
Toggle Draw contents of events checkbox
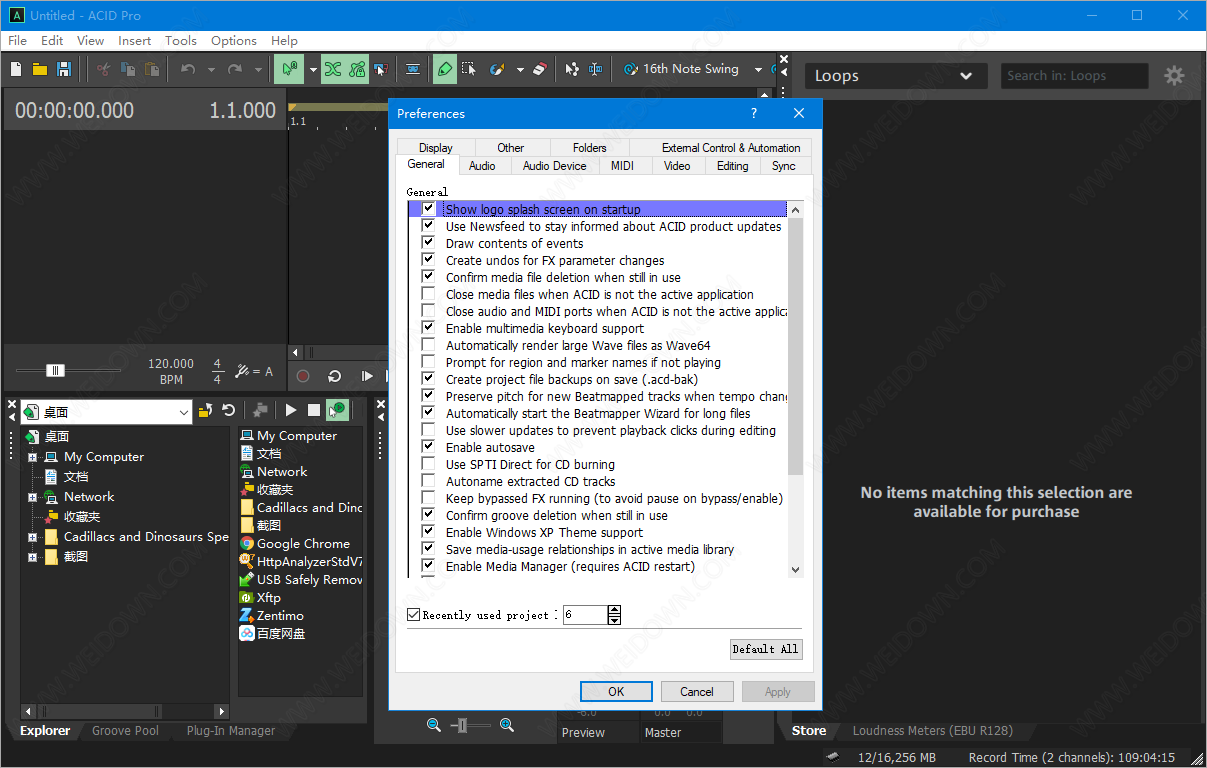pyautogui.click(x=428, y=243)
